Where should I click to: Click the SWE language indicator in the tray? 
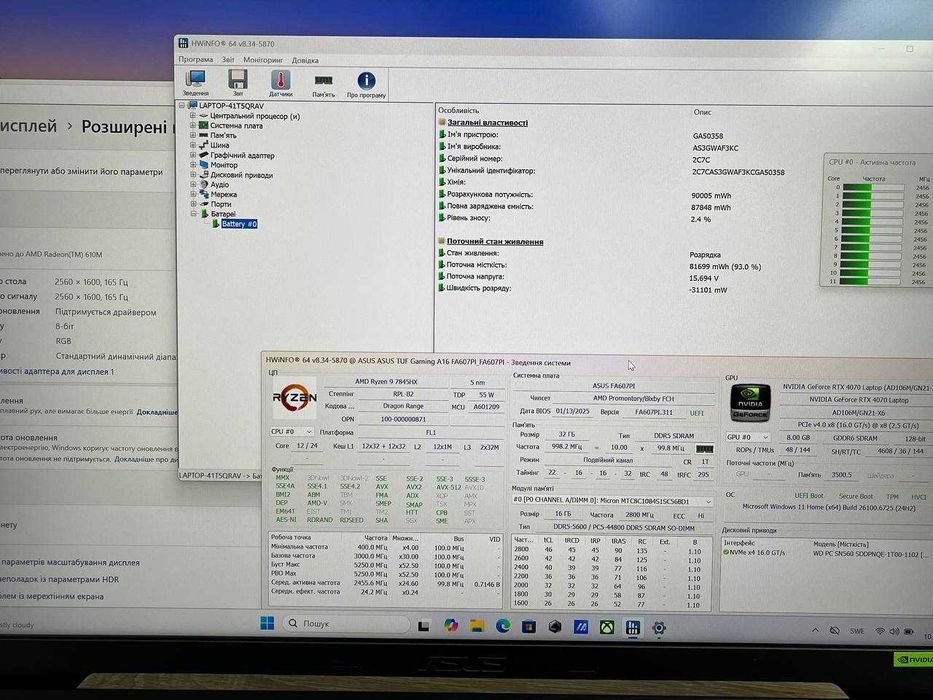857,631
